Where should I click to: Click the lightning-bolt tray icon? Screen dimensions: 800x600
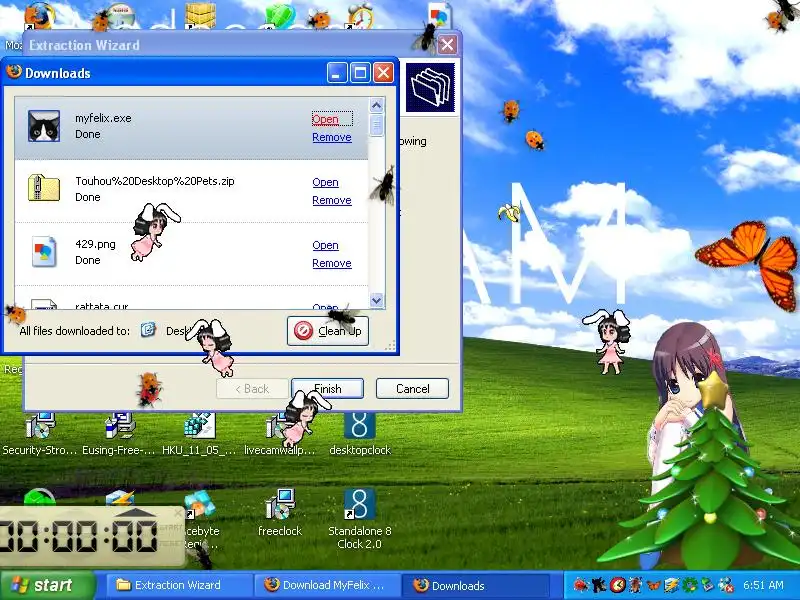[x=672, y=585]
